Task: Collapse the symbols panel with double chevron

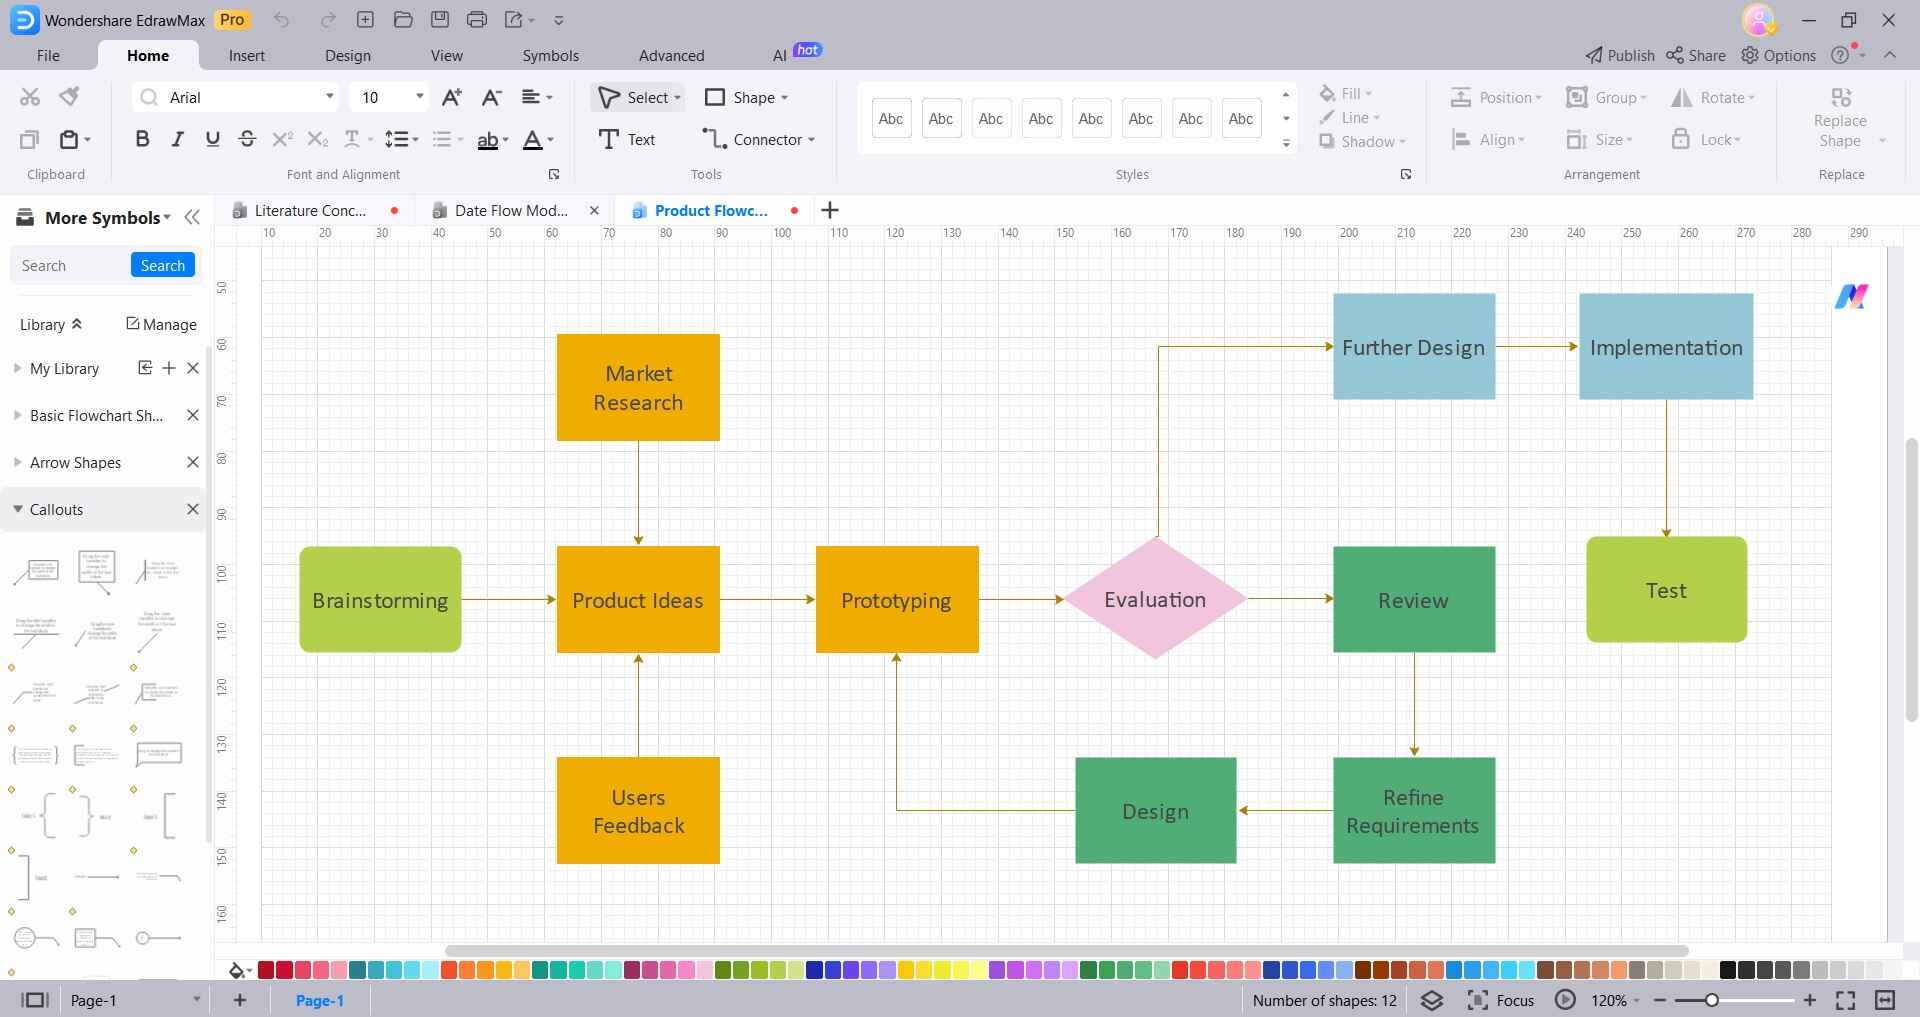Action: pos(192,217)
